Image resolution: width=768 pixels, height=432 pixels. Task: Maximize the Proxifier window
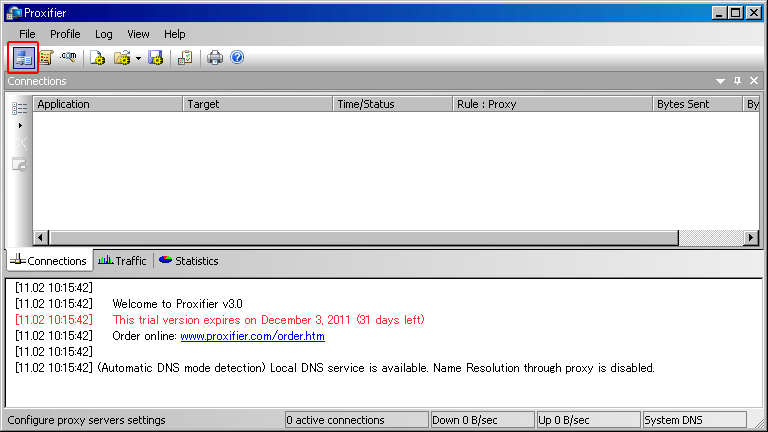pos(736,13)
